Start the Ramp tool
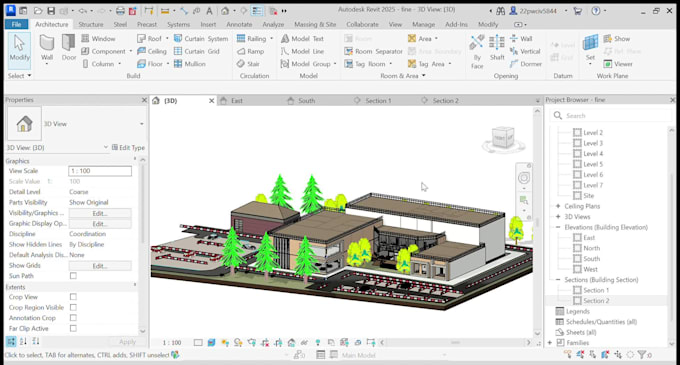Screen dimensions: 680x365 (x=251, y=51)
